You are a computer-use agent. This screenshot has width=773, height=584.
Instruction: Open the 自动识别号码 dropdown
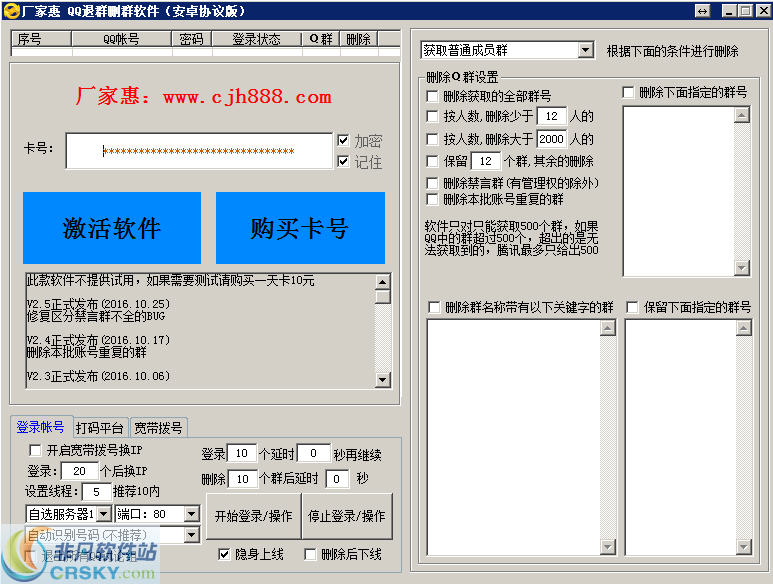tap(192, 535)
